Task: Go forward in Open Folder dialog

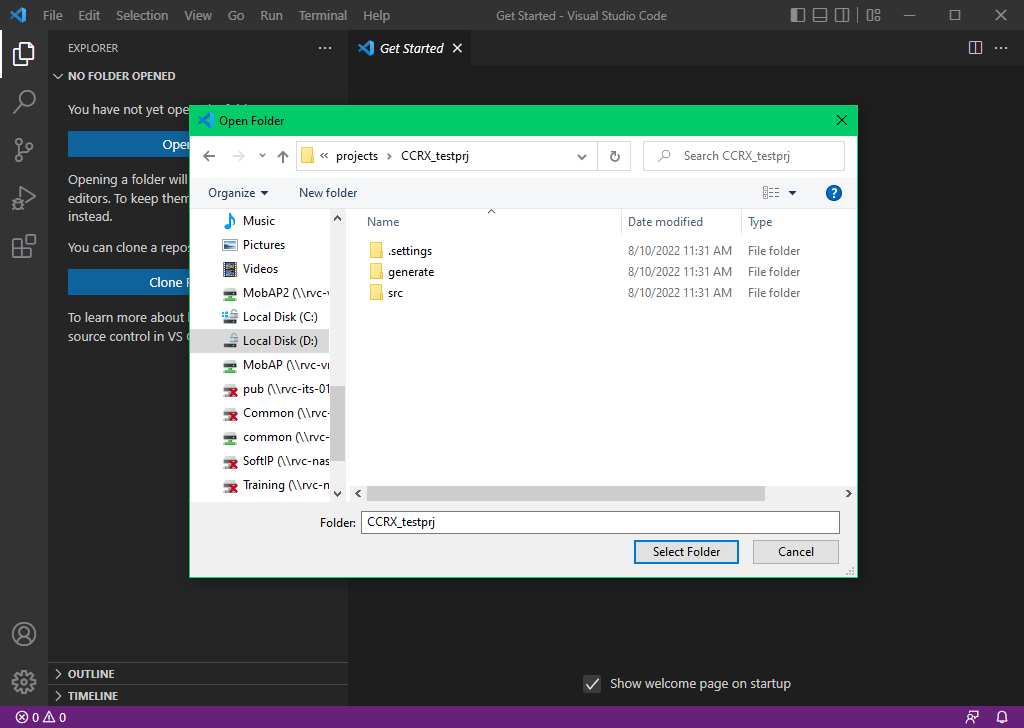Action: [x=239, y=156]
